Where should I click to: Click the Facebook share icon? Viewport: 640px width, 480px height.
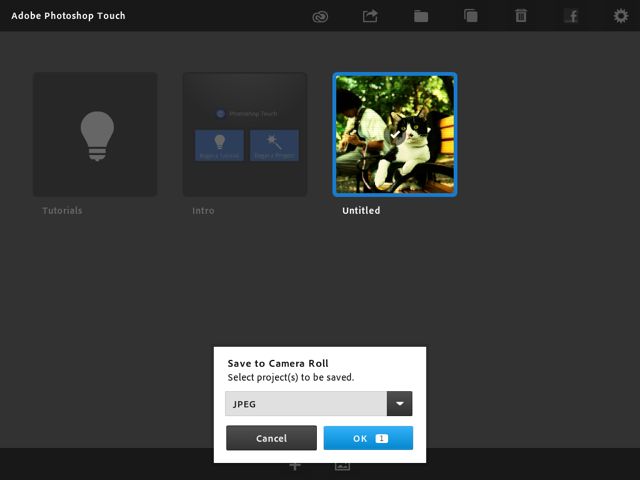[571, 16]
